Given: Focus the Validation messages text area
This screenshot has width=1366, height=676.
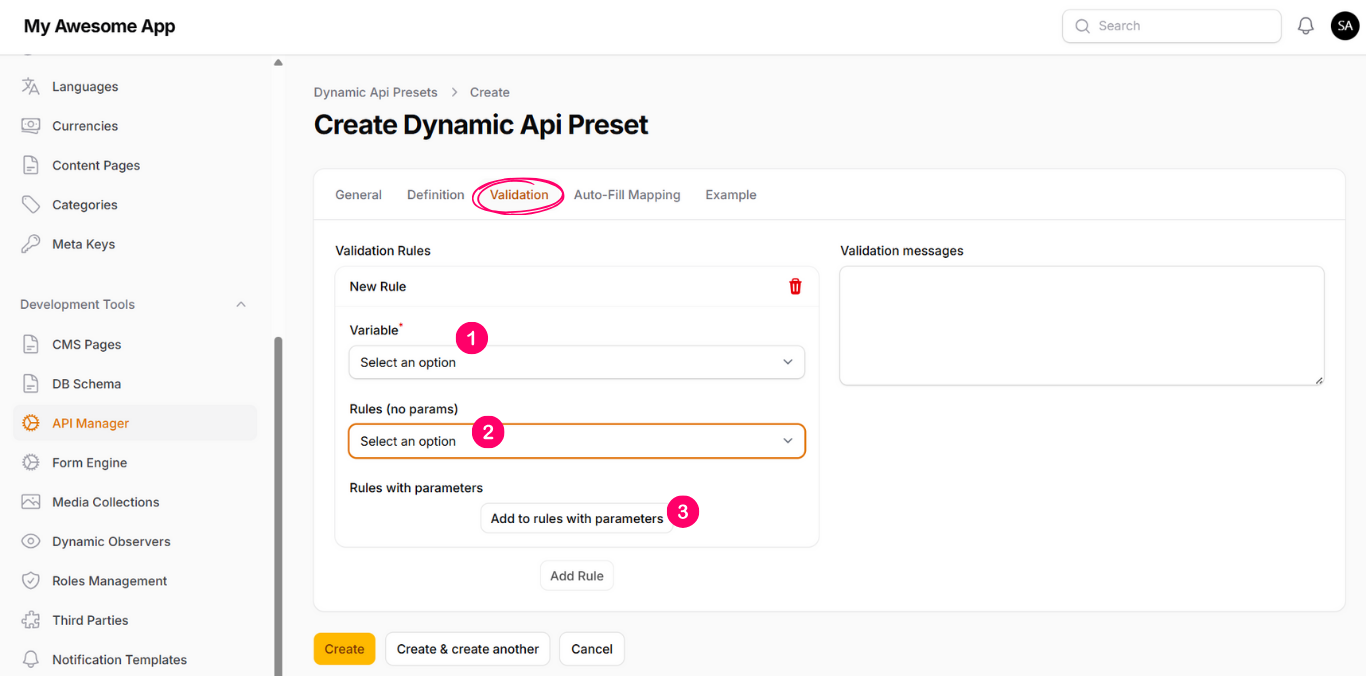Looking at the screenshot, I should pos(1081,325).
